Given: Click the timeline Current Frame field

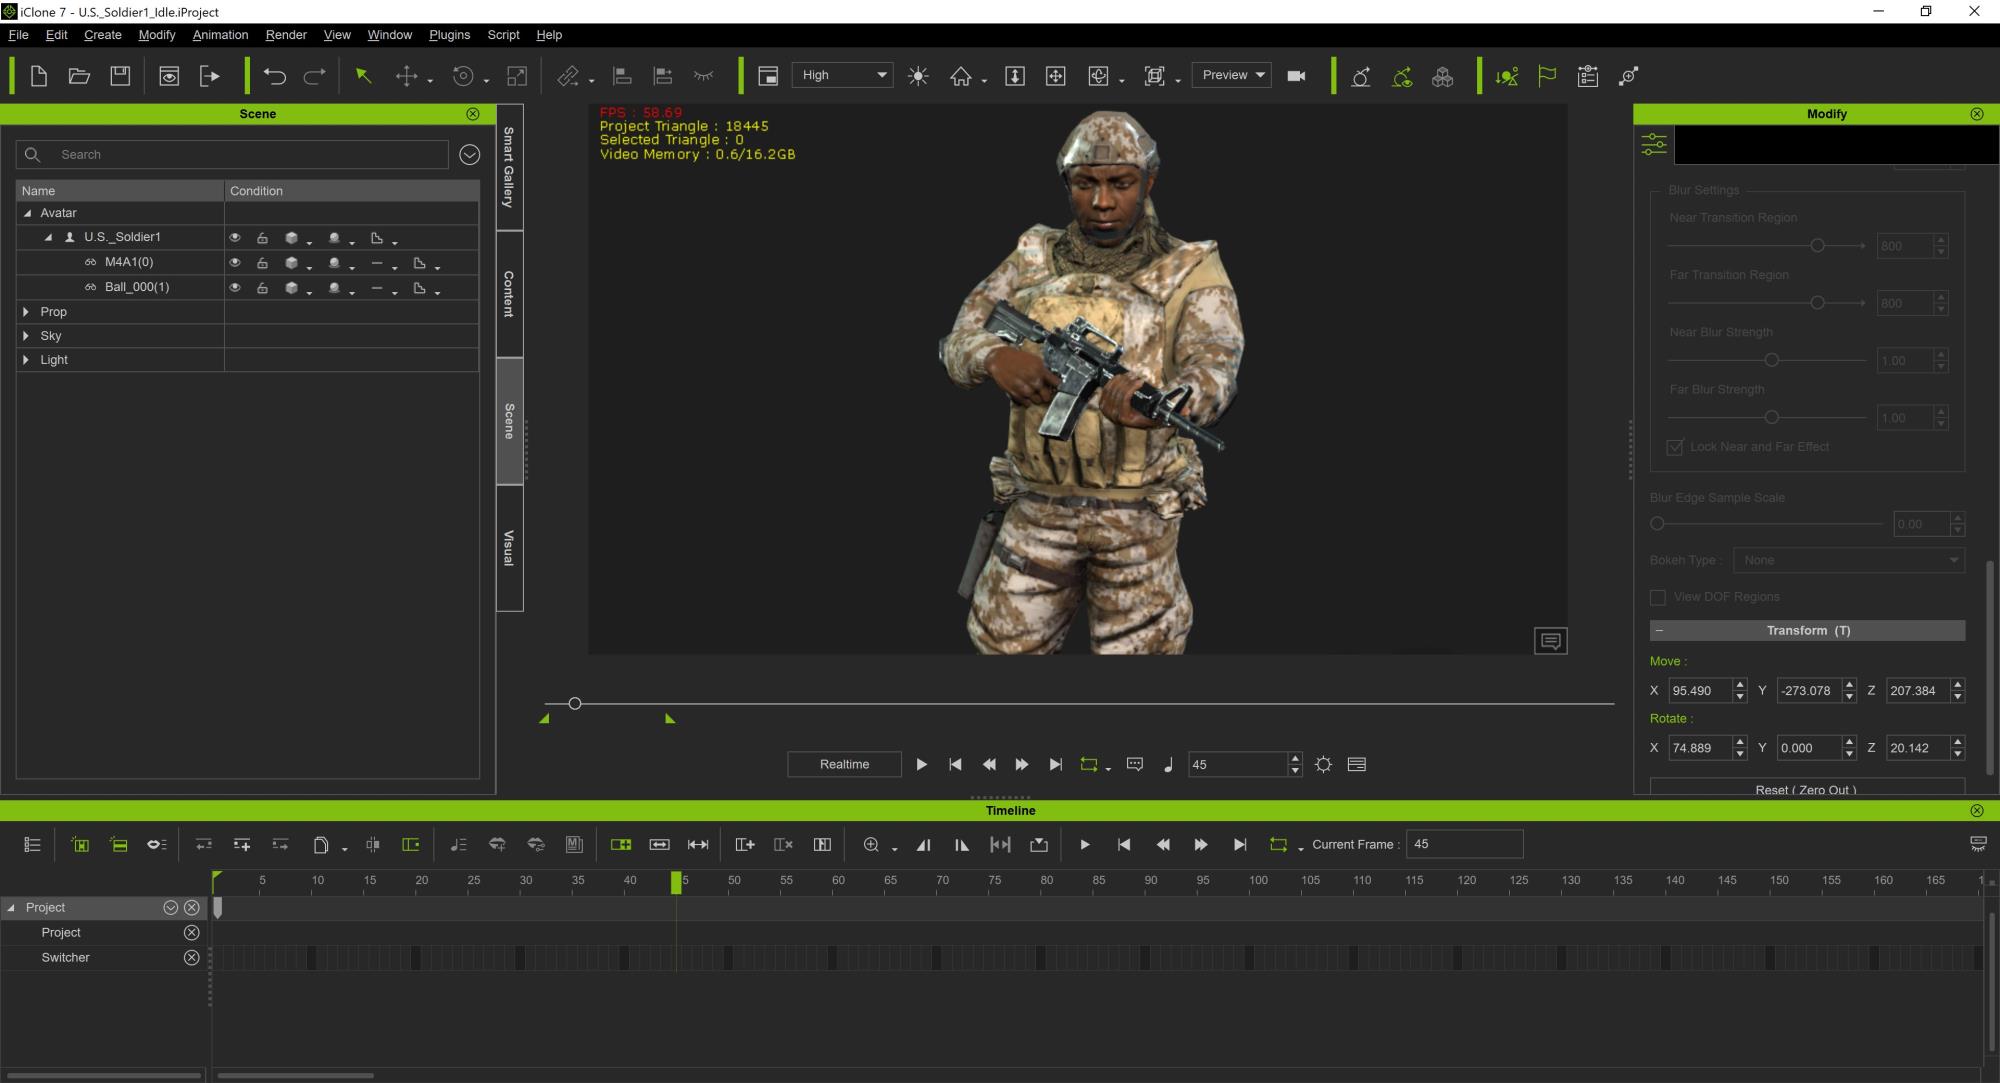Looking at the screenshot, I should pos(1464,845).
